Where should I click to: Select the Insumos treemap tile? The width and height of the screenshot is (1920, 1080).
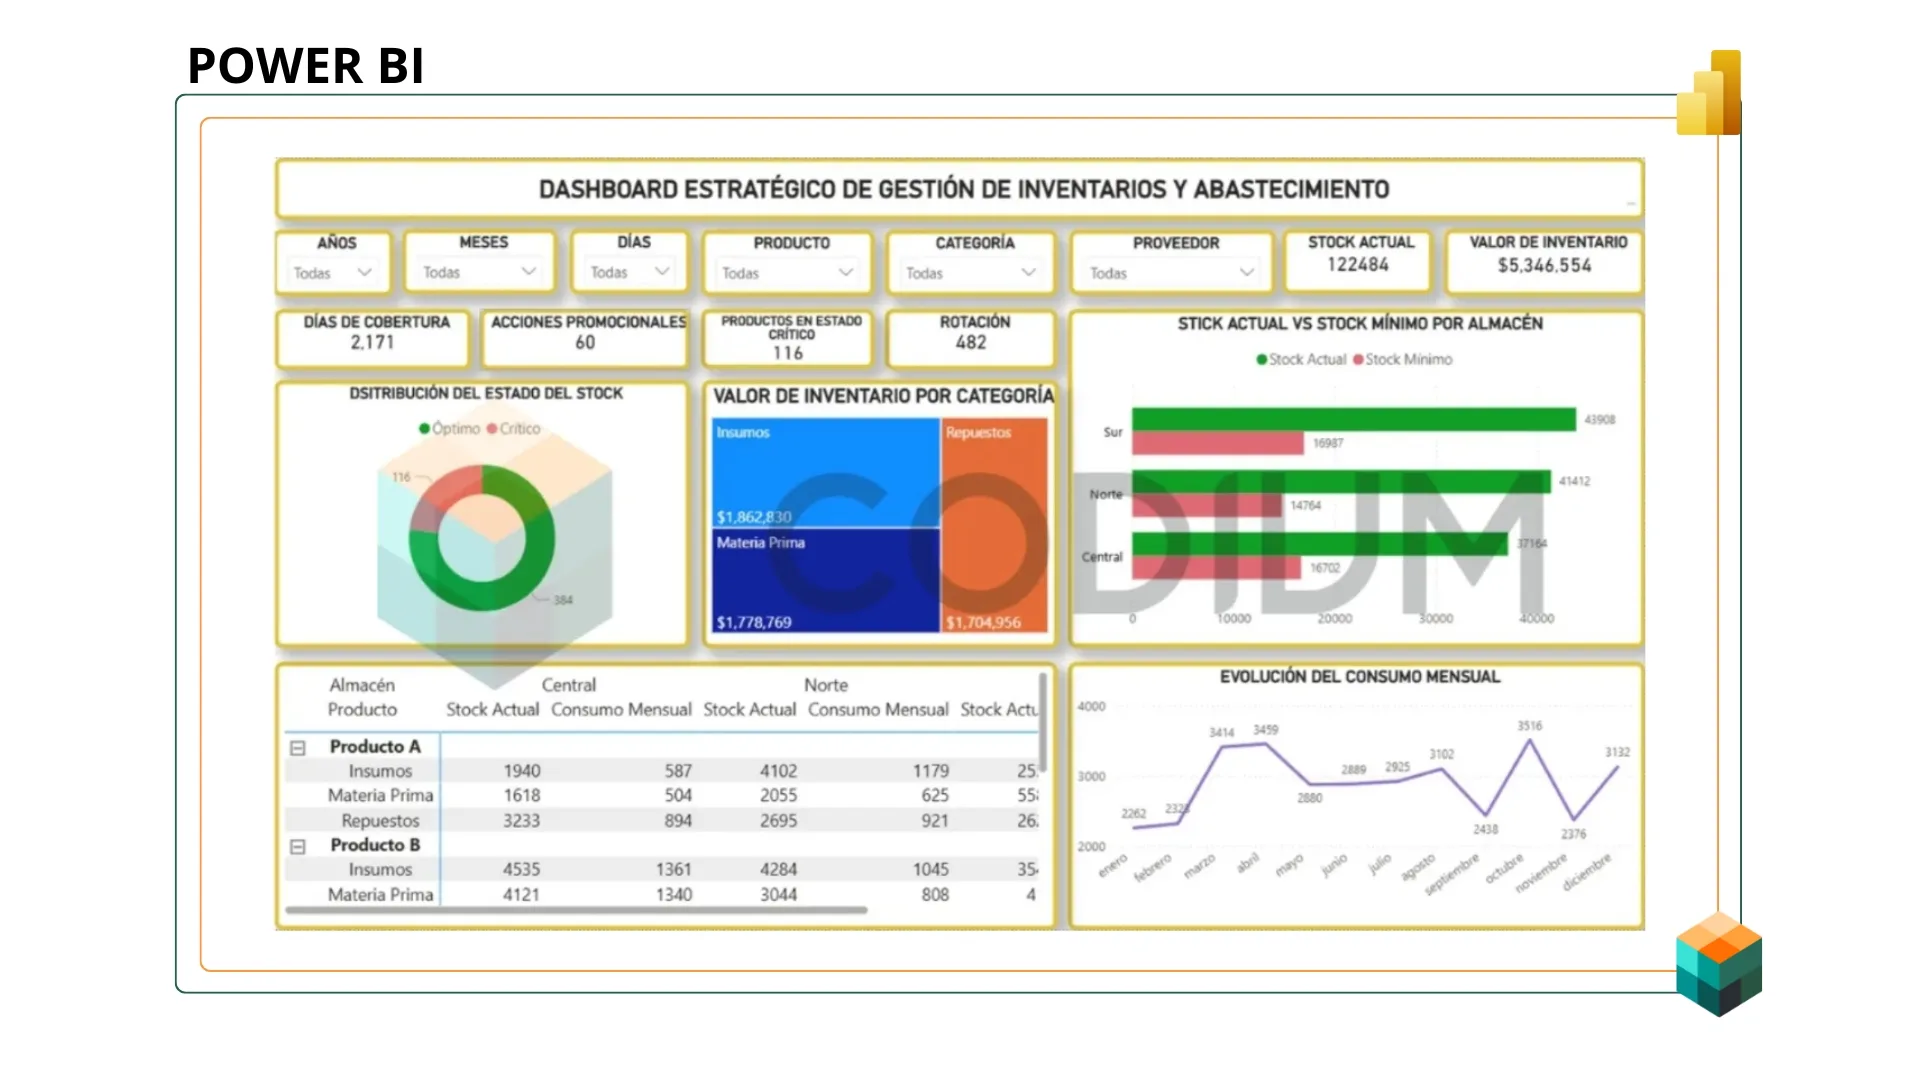825,473
